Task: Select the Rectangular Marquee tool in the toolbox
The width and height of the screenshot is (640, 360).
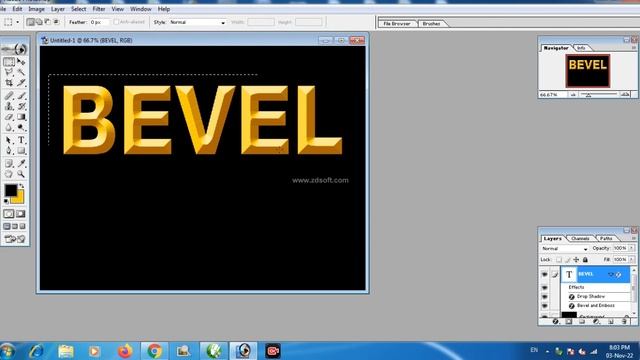Action: tap(9, 62)
